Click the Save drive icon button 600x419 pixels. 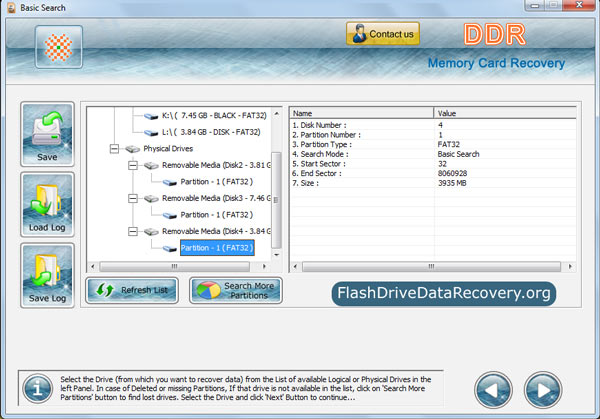(x=47, y=134)
